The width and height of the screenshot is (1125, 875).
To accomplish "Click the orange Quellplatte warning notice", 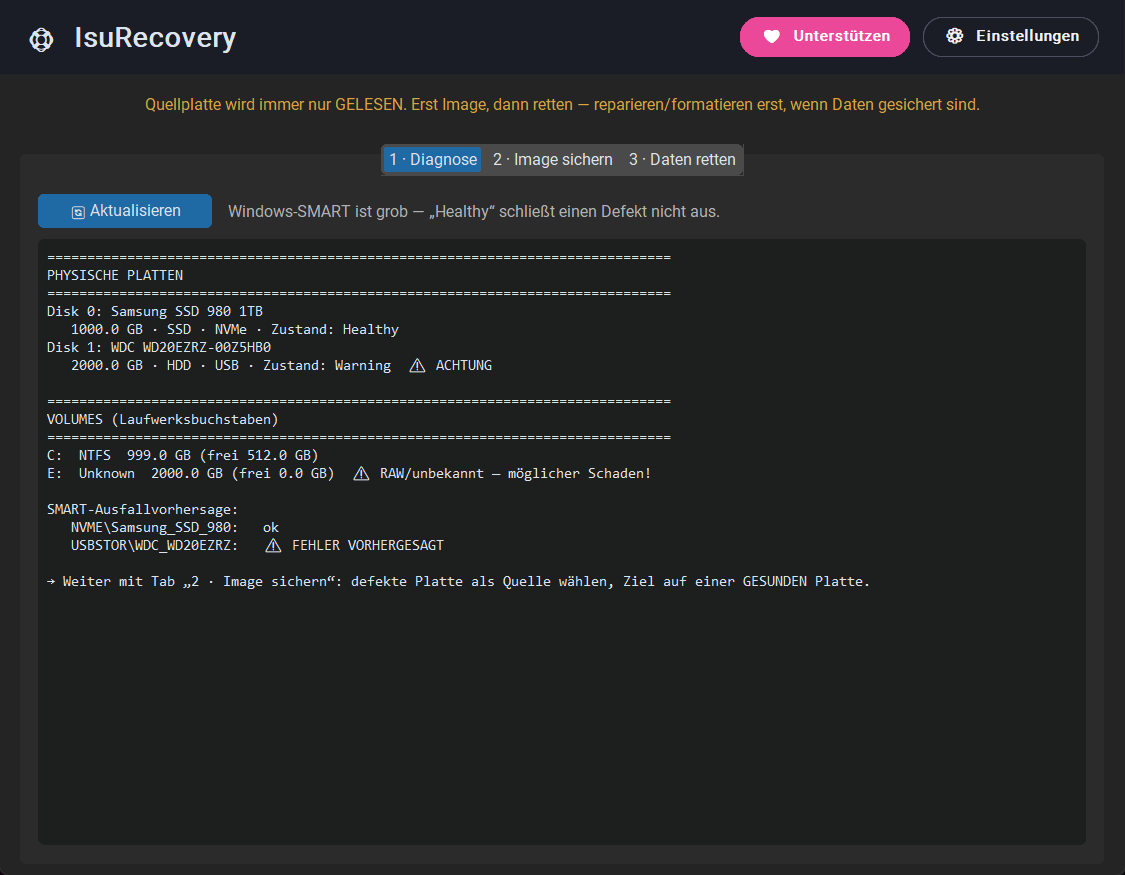I will (x=562, y=105).
